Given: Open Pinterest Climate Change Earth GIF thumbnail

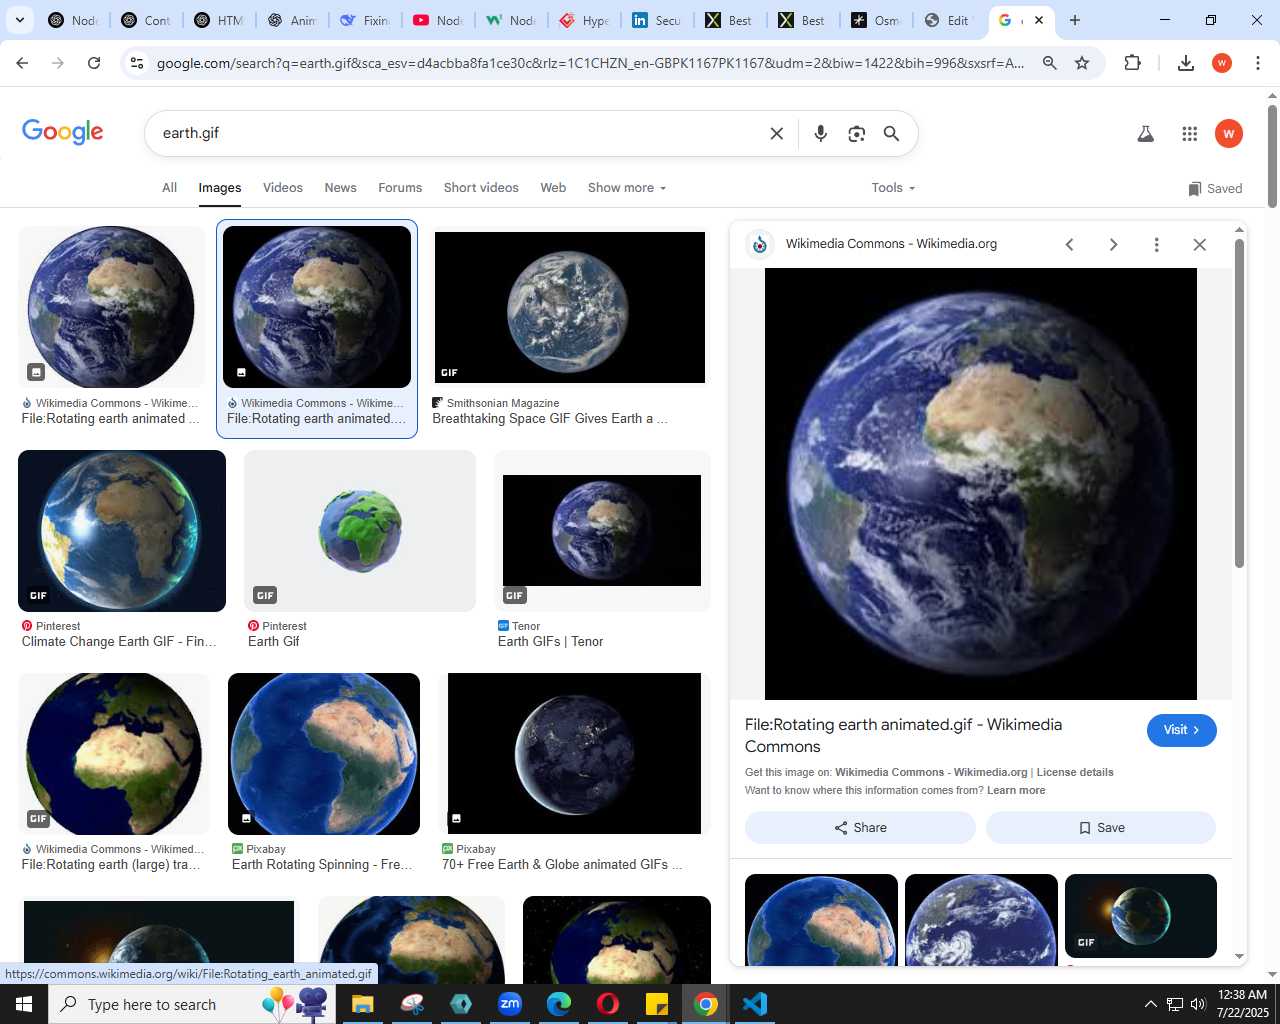Looking at the screenshot, I should click(x=122, y=531).
